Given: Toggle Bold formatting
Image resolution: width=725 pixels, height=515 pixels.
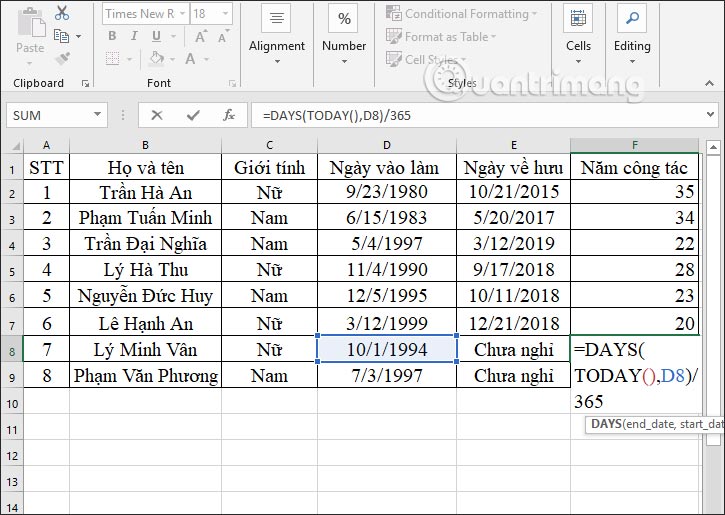Looking at the screenshot, I should (x=112, y=36).
